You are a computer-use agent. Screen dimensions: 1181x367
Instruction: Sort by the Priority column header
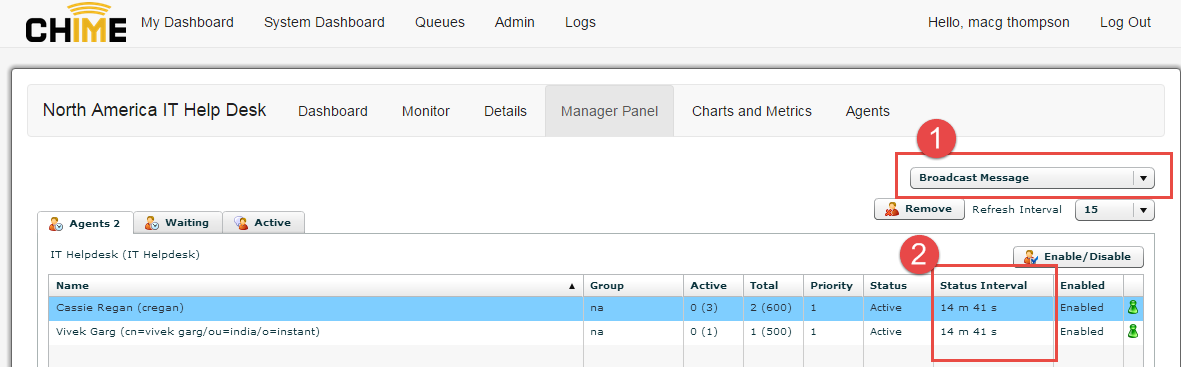tap(833, 286)
